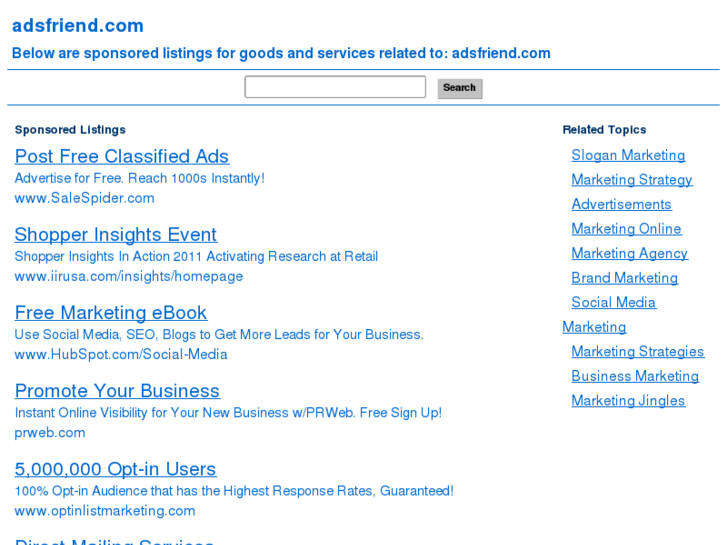The image size is (727, 545).
Task: Open the Free Marketing eBook listing
Action: point(110,312)
